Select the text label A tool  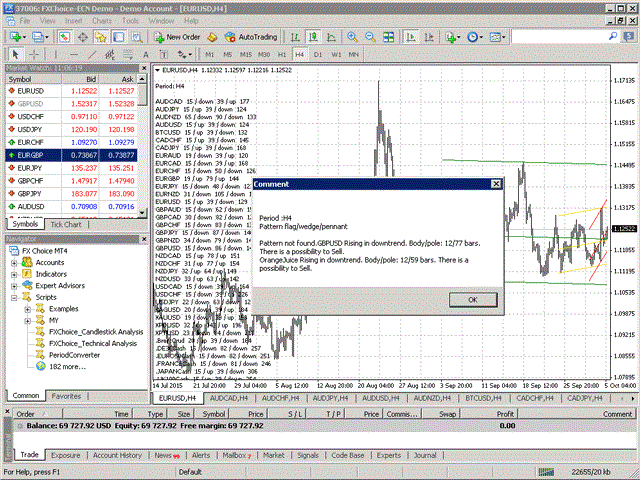[x=145, y=54]
